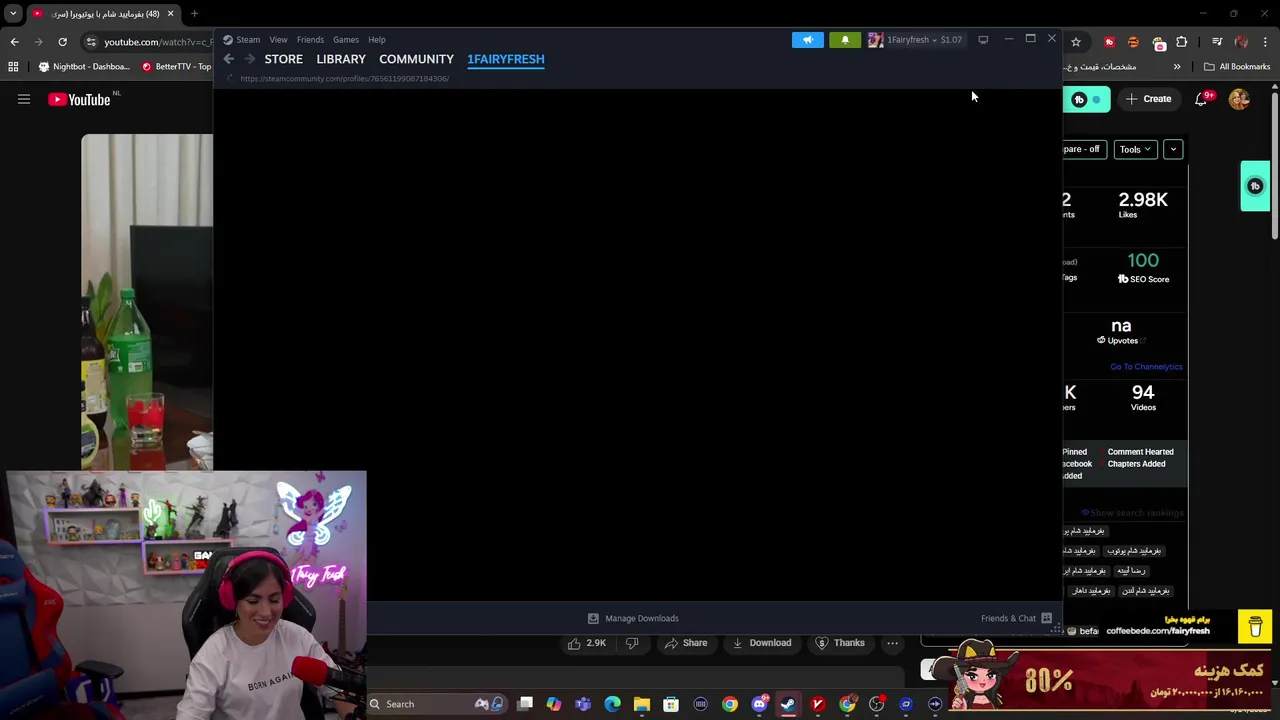
Task: Expand Chrome tab search dropdown
Action: [x=13, y=14]
